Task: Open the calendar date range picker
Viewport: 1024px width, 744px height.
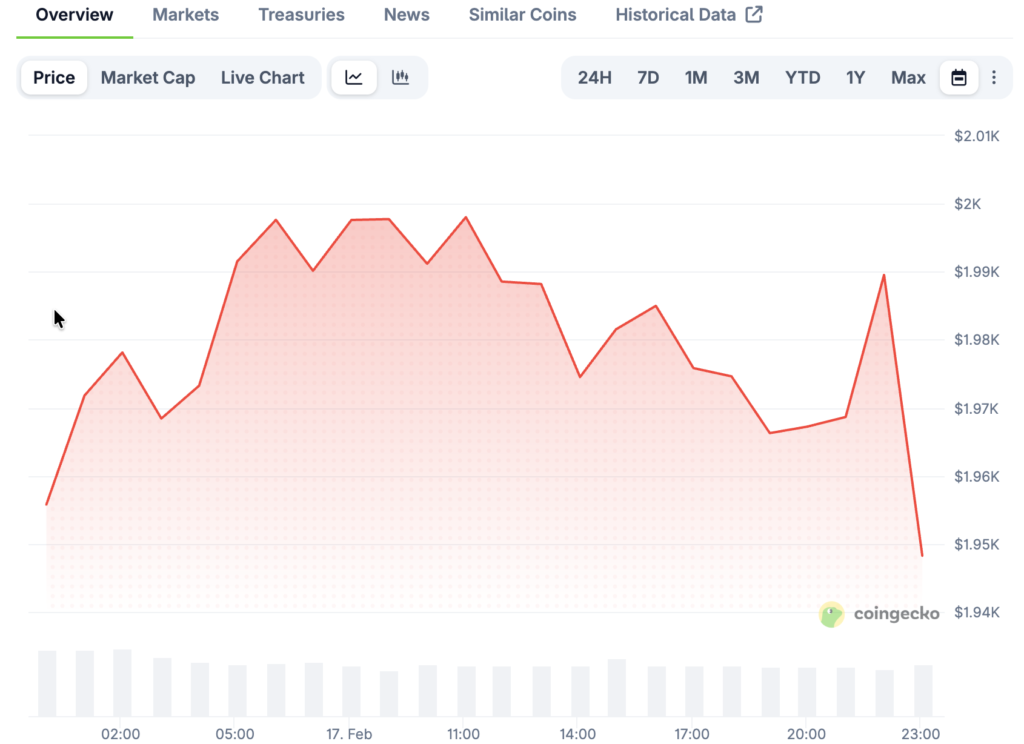Action: point(959,78)
